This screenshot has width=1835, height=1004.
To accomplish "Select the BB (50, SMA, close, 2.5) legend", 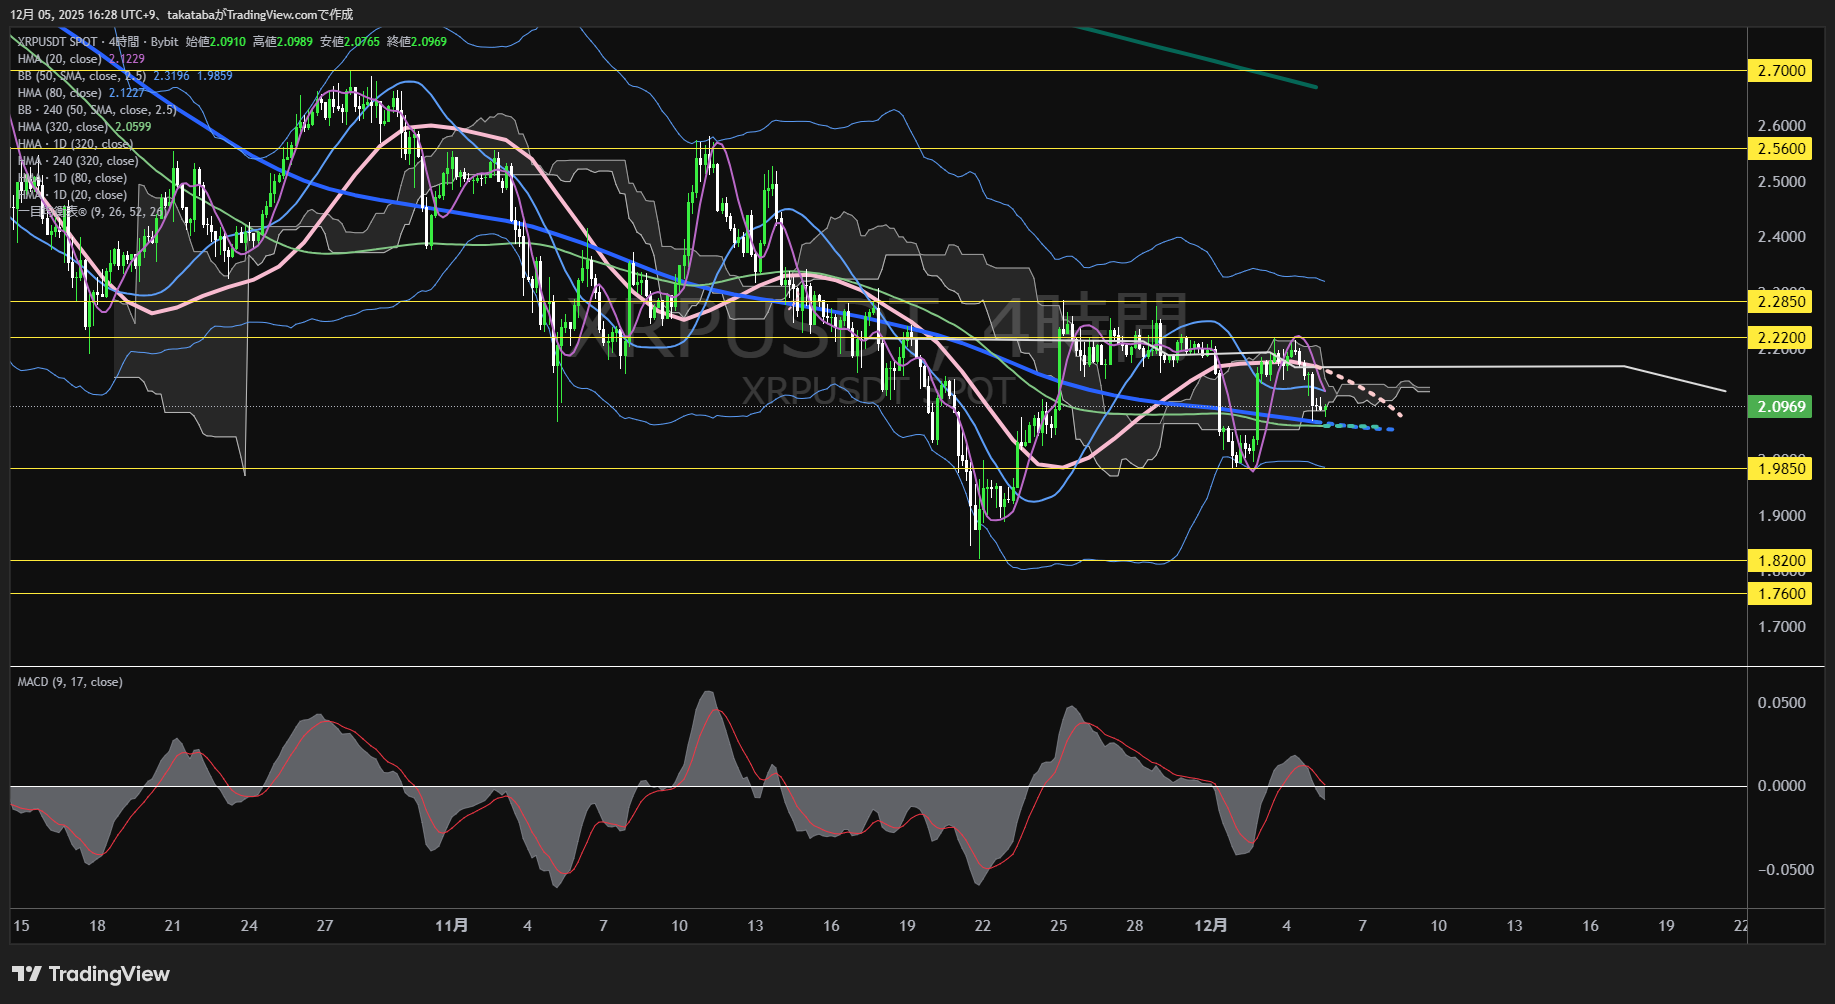I will coord(82,76).
